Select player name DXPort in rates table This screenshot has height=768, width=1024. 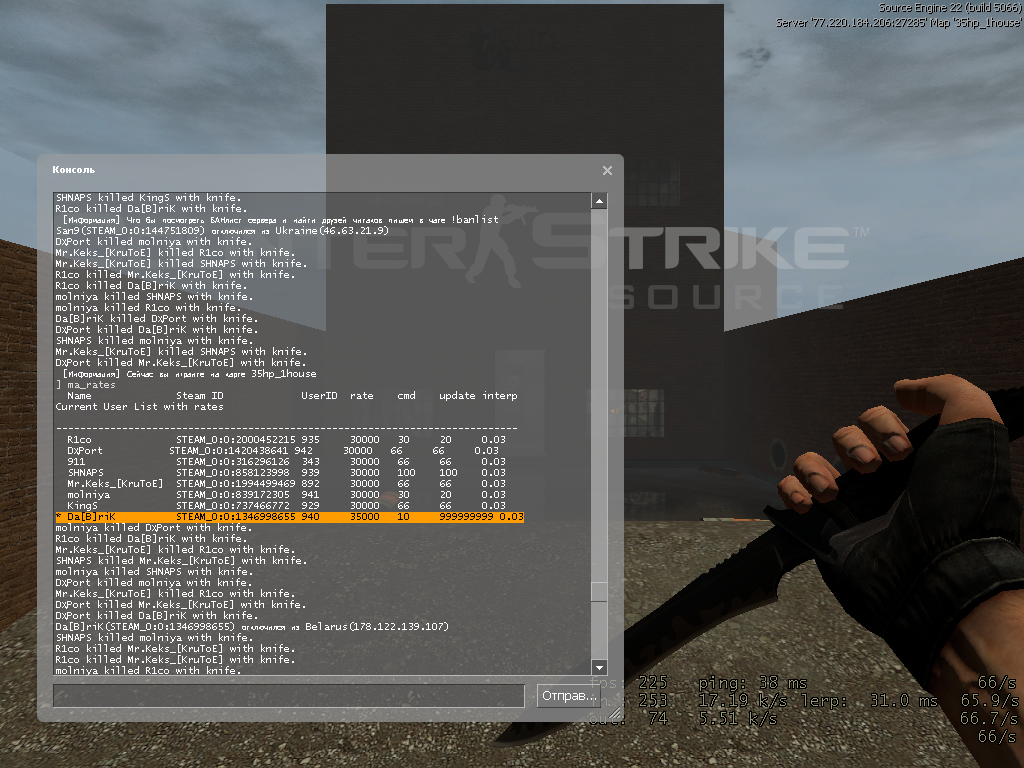85,451
